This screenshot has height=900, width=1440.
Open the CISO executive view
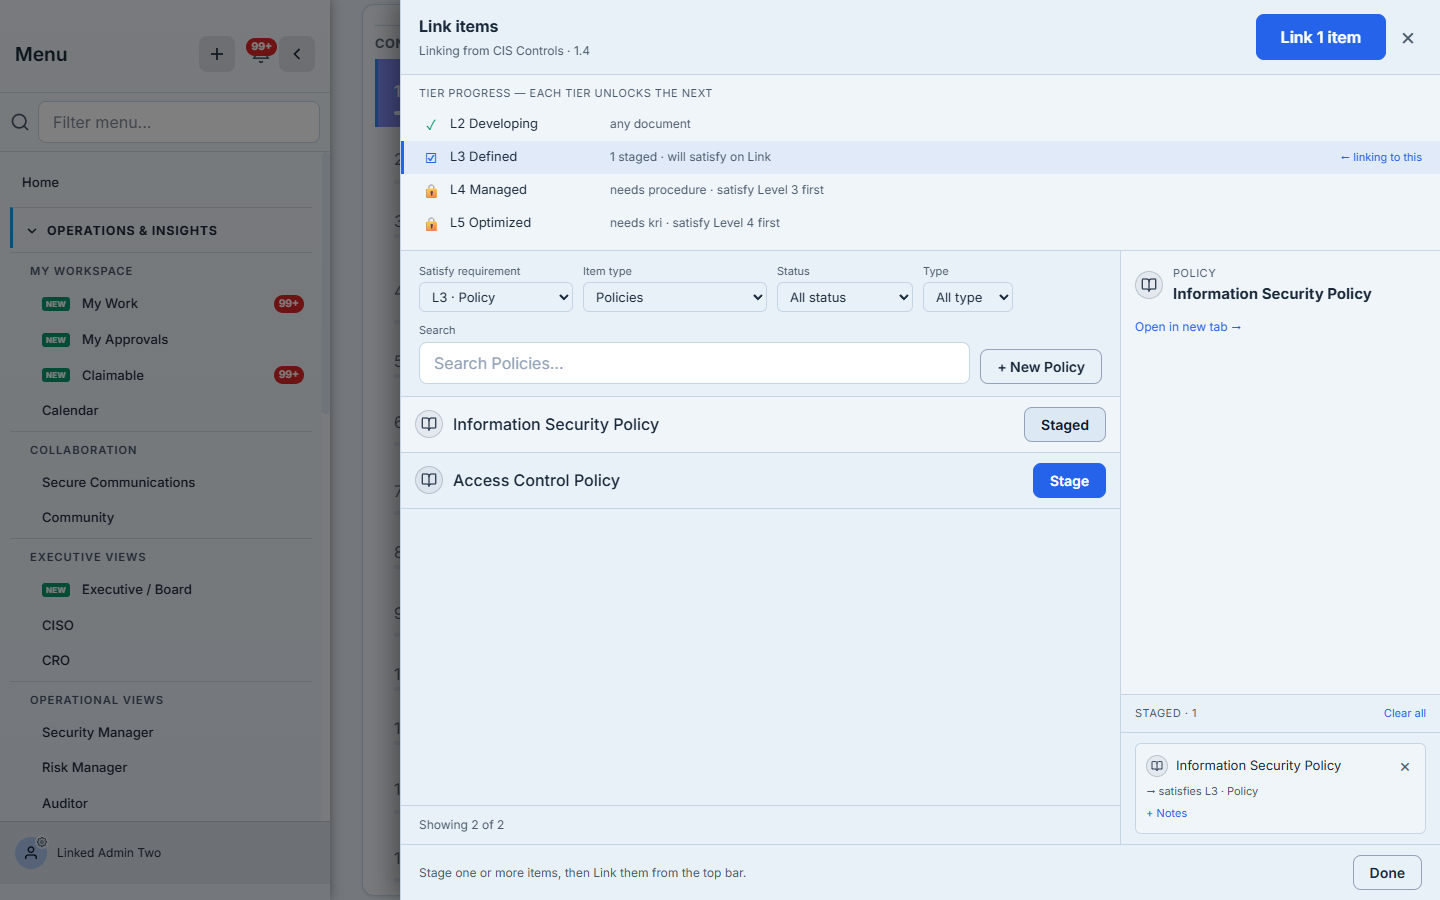click(x=58, y=626)
